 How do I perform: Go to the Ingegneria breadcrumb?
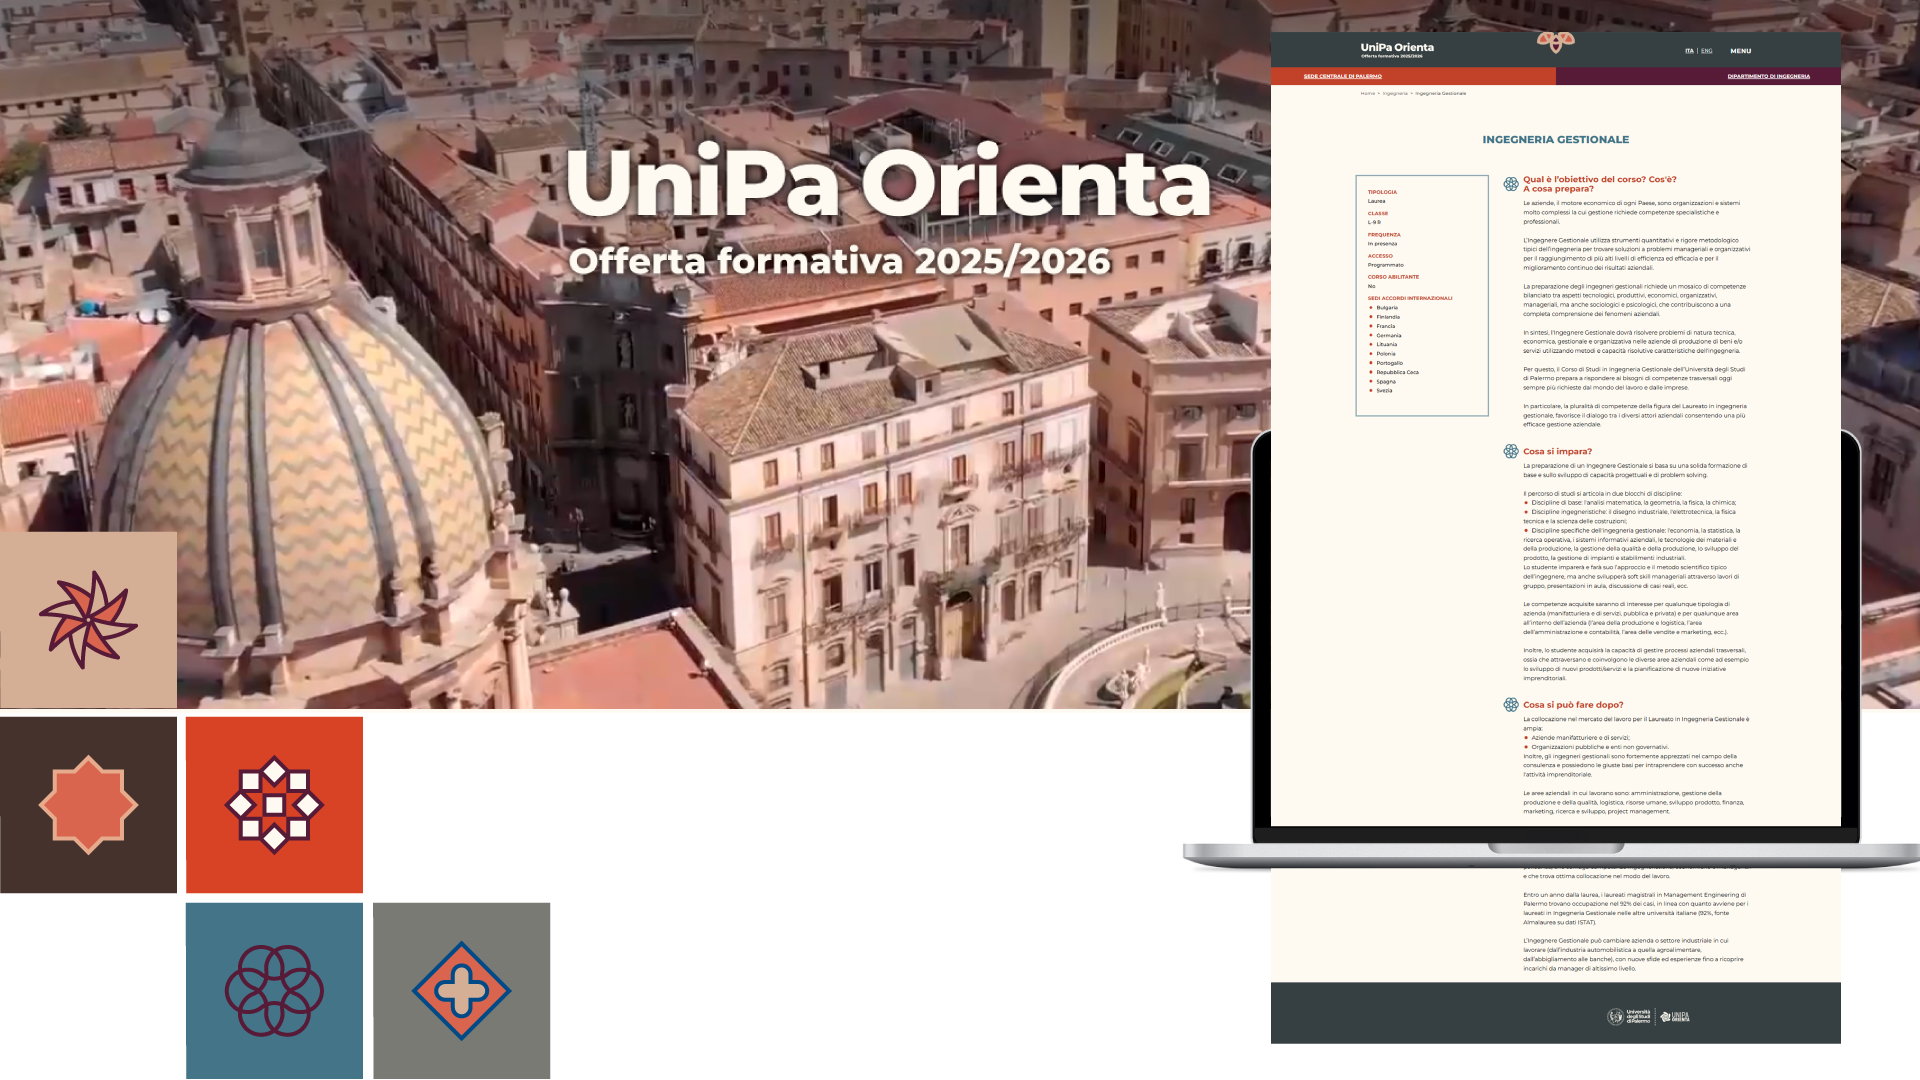(1395, 93)
